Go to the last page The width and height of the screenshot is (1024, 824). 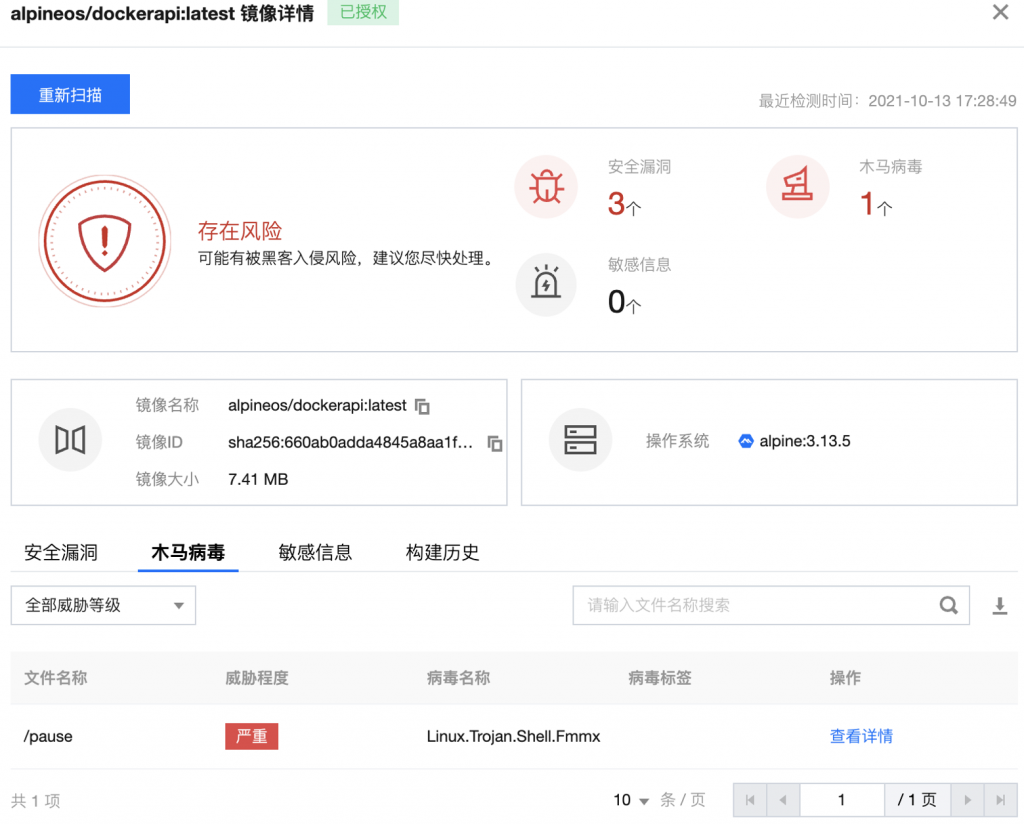point(1000,800)
